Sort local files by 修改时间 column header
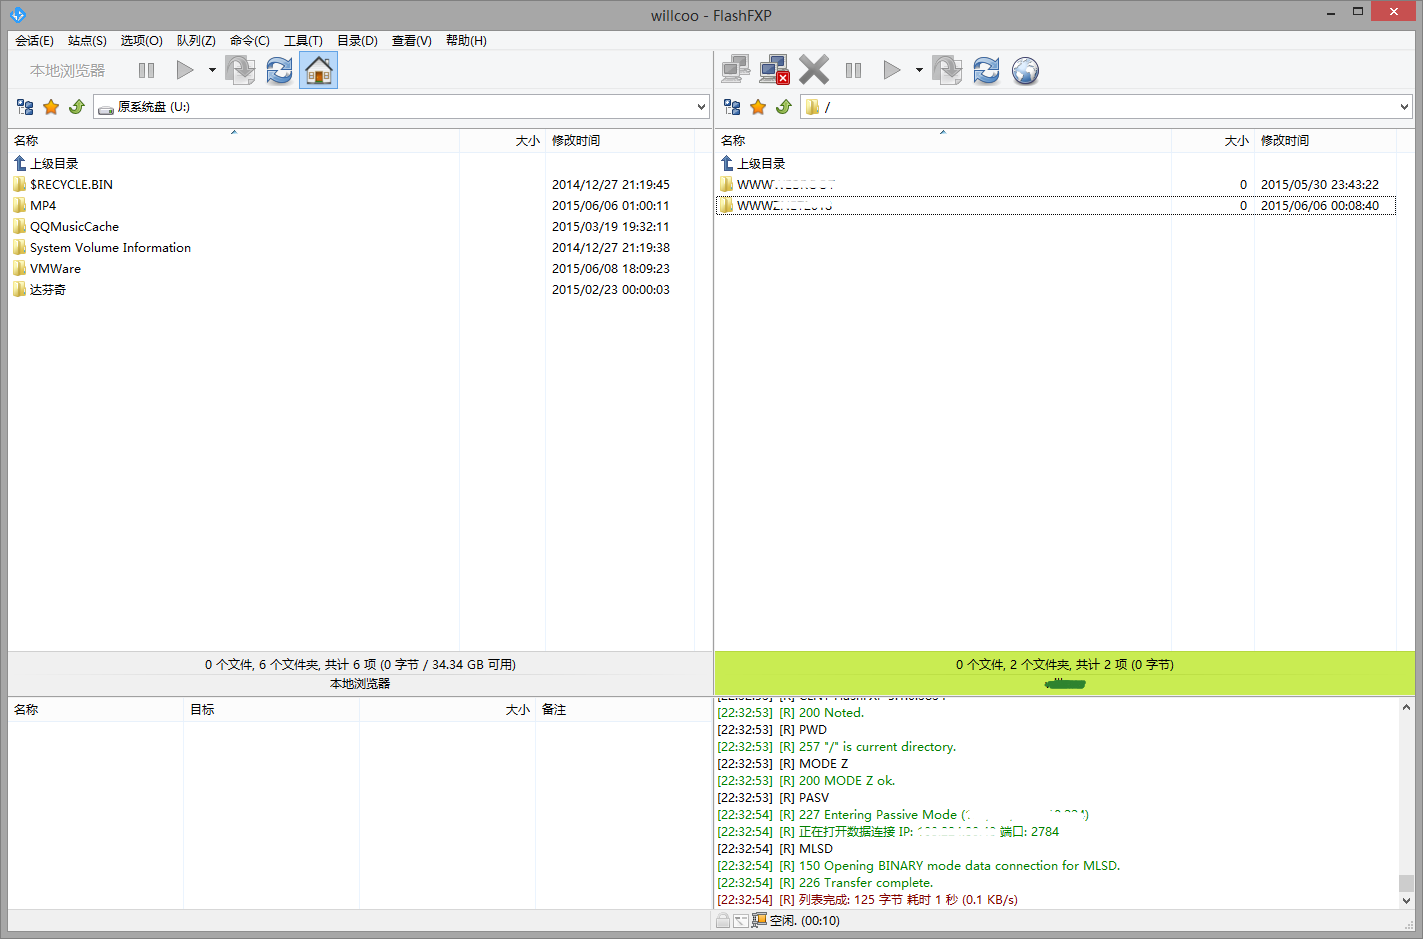1423x939 pixels. [576, 140]
